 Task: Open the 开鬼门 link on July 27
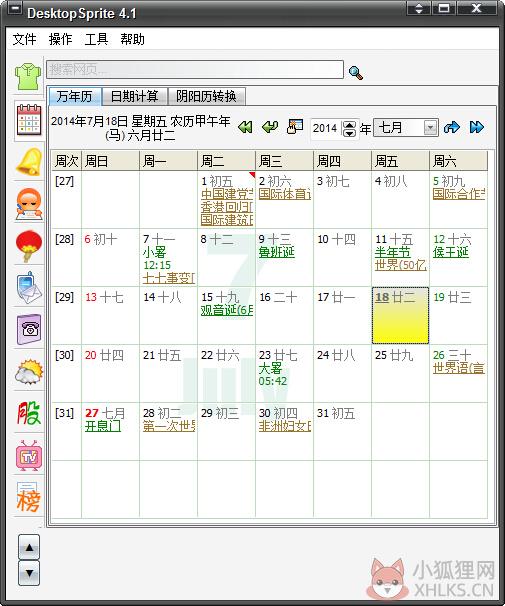(103, 426)
